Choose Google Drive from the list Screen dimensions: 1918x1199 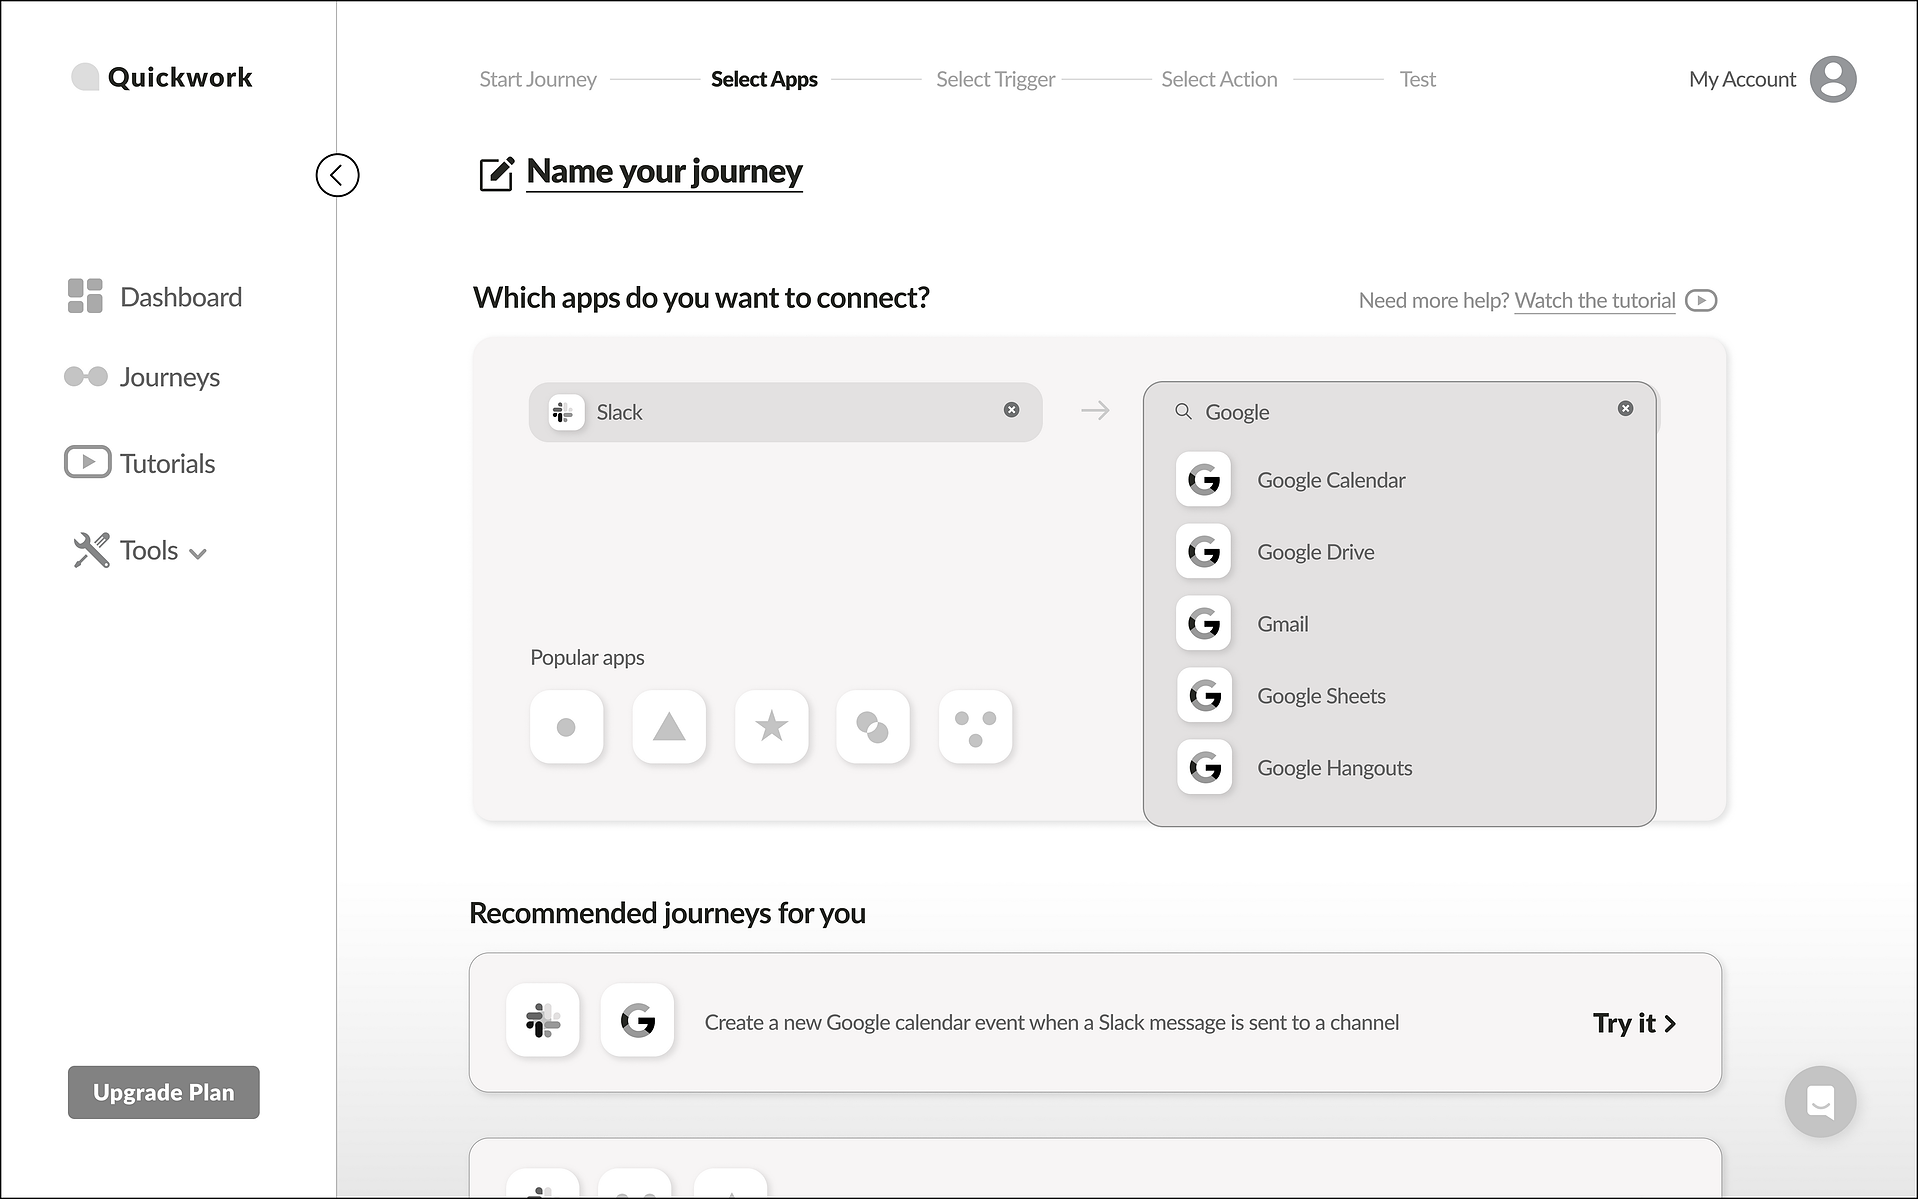pos(1399,552)
